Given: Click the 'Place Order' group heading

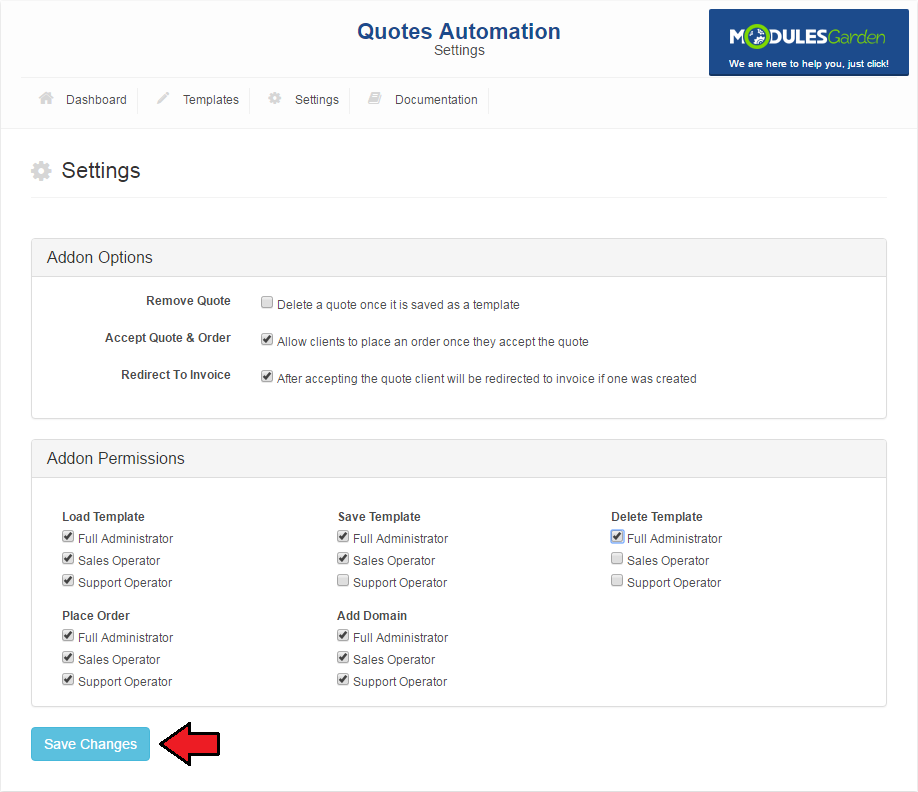Looking at the screenshot, I should pyautogui.click(x=95, y=616).
